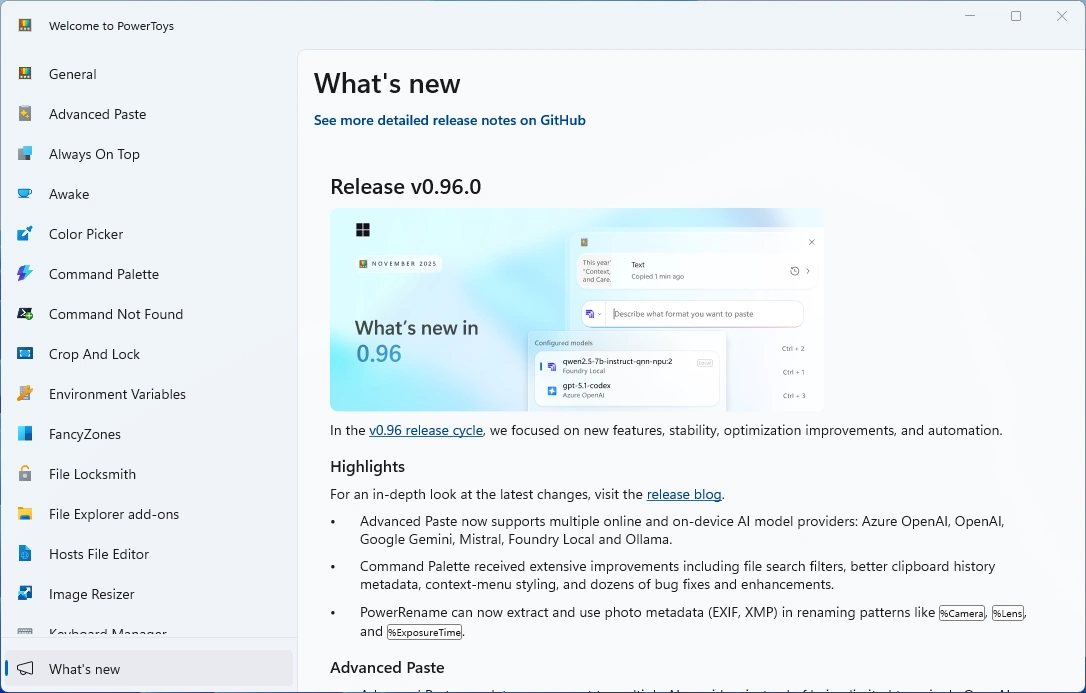
Task: Select the Advanced Paste icon
Action: coord(25,114)
